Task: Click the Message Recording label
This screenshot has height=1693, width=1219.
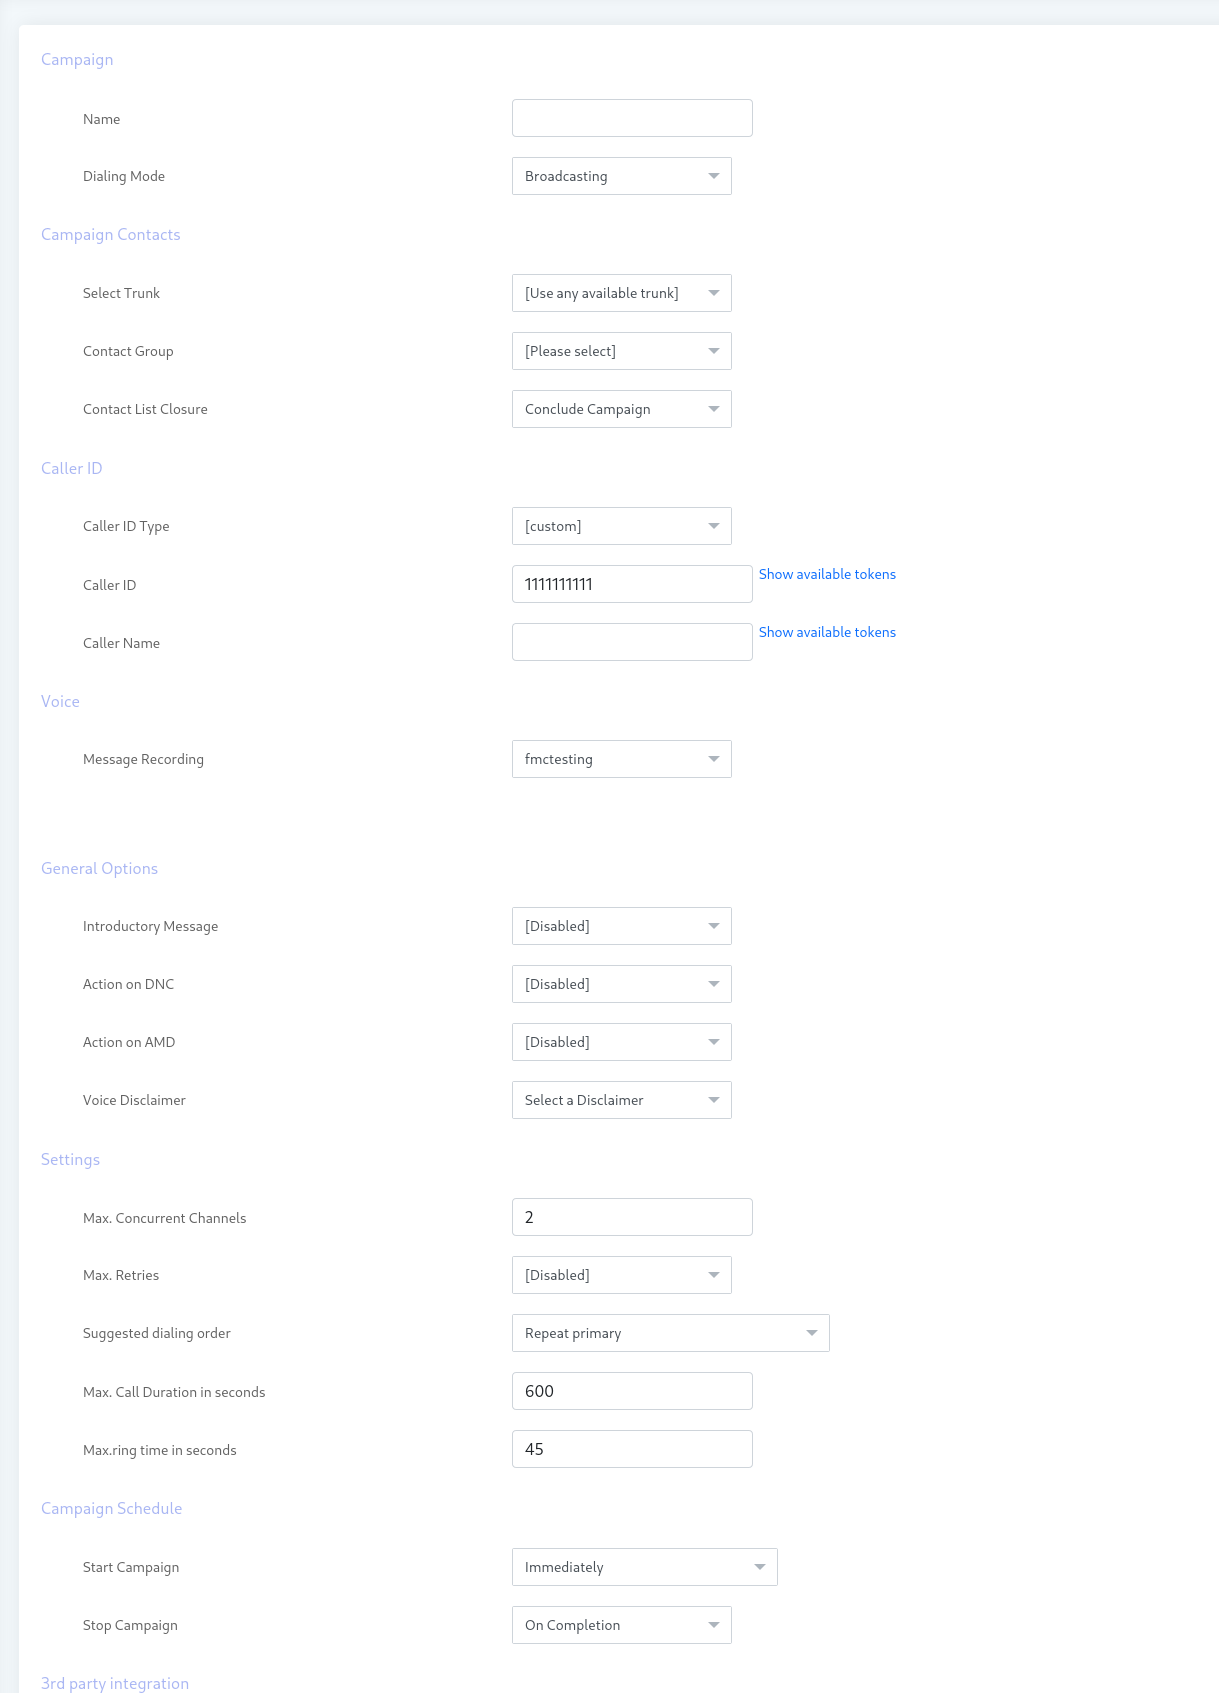Action: coord(143,759)
